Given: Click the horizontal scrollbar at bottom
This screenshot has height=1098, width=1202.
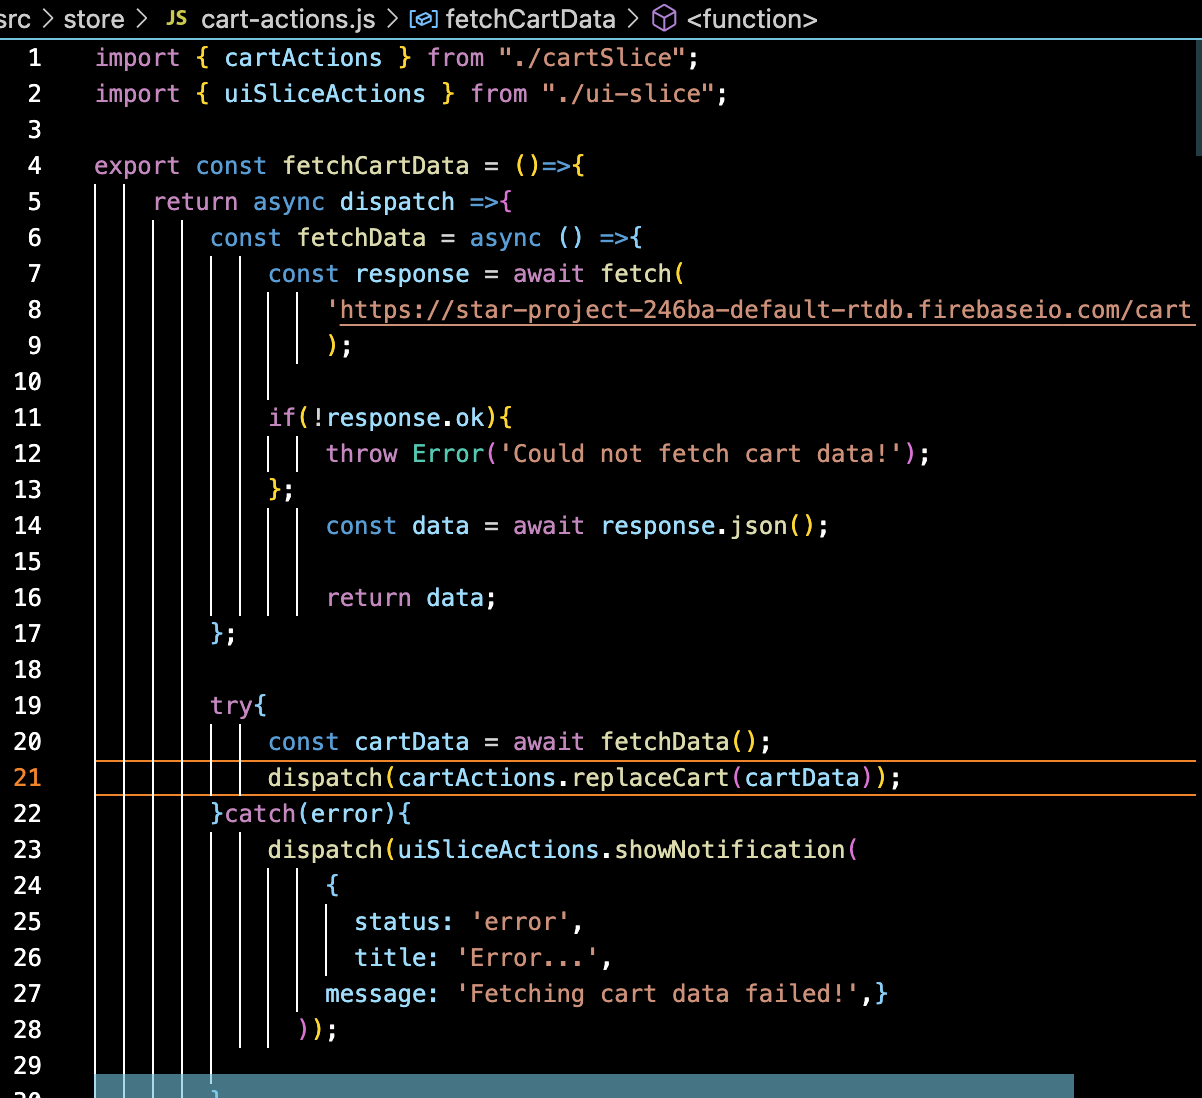Looking at the screenshot, I should click(584, 1087).
